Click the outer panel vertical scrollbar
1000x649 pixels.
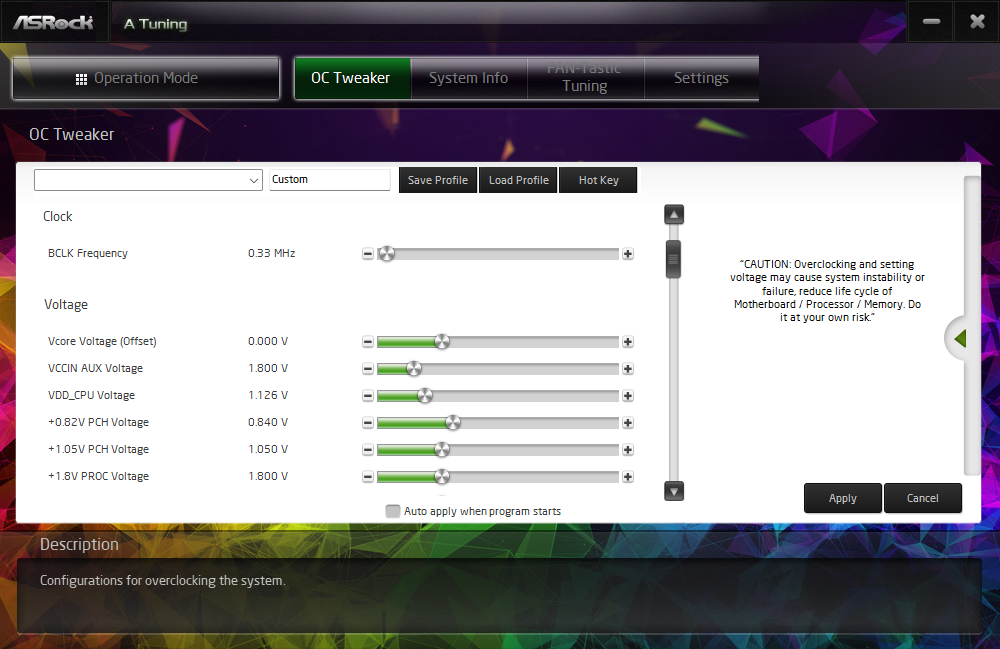click(972, 325)
